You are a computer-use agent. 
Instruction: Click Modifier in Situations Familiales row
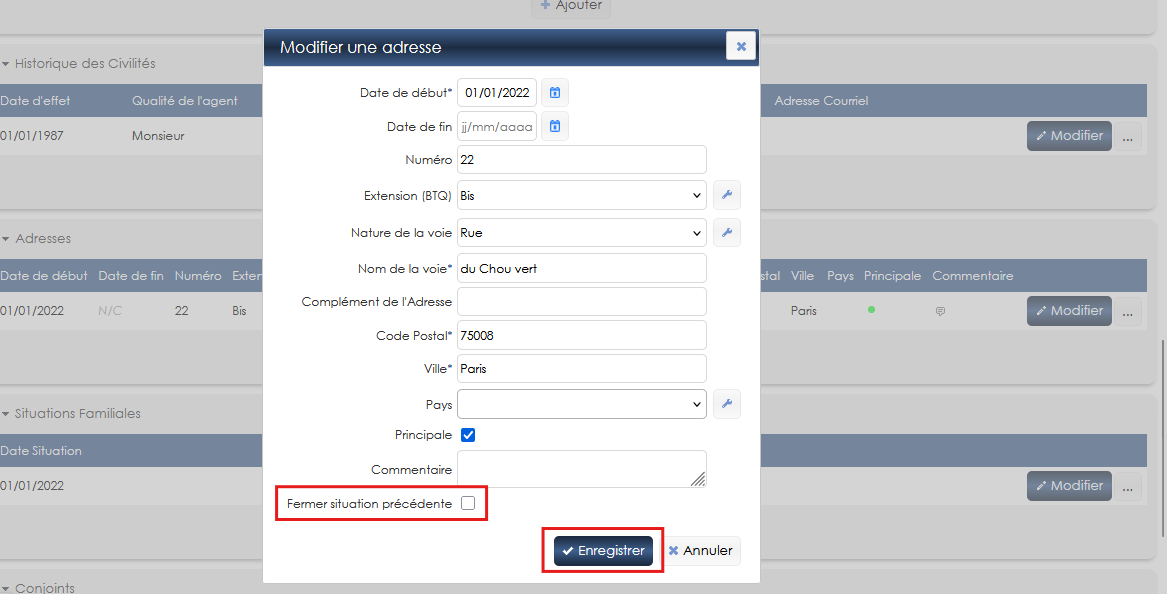coord(1069,485)
